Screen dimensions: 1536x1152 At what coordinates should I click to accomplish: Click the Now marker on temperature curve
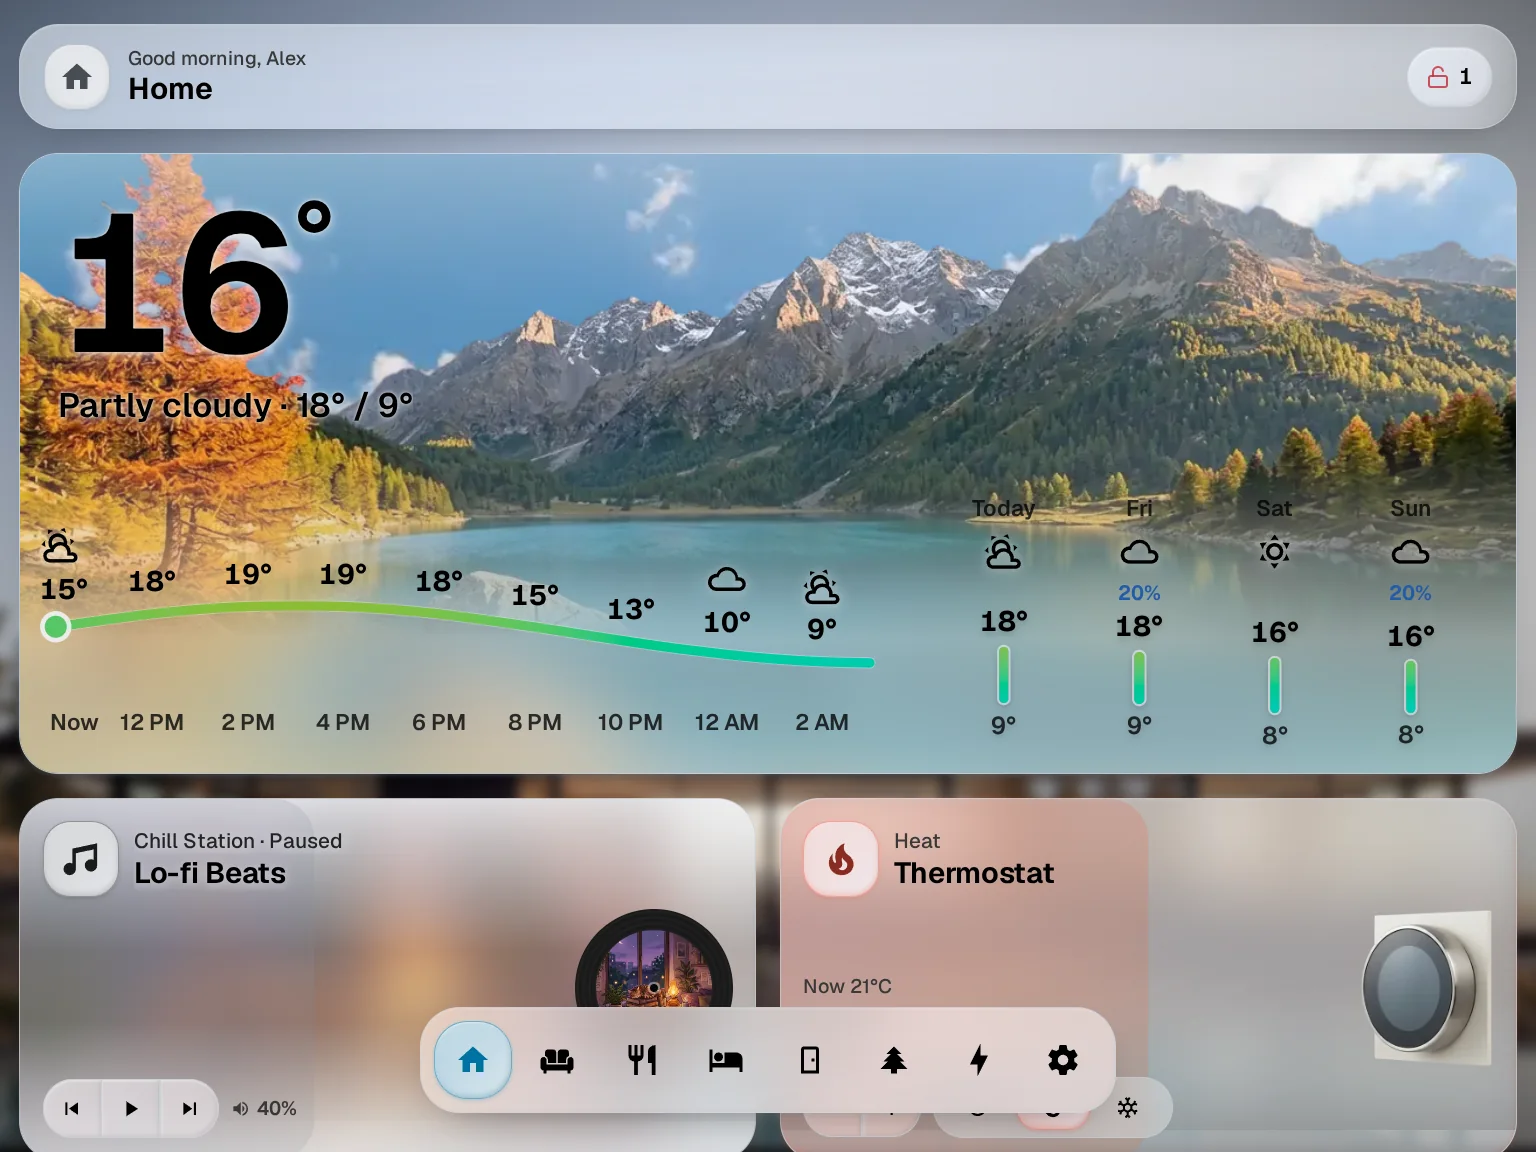[56, 627]
